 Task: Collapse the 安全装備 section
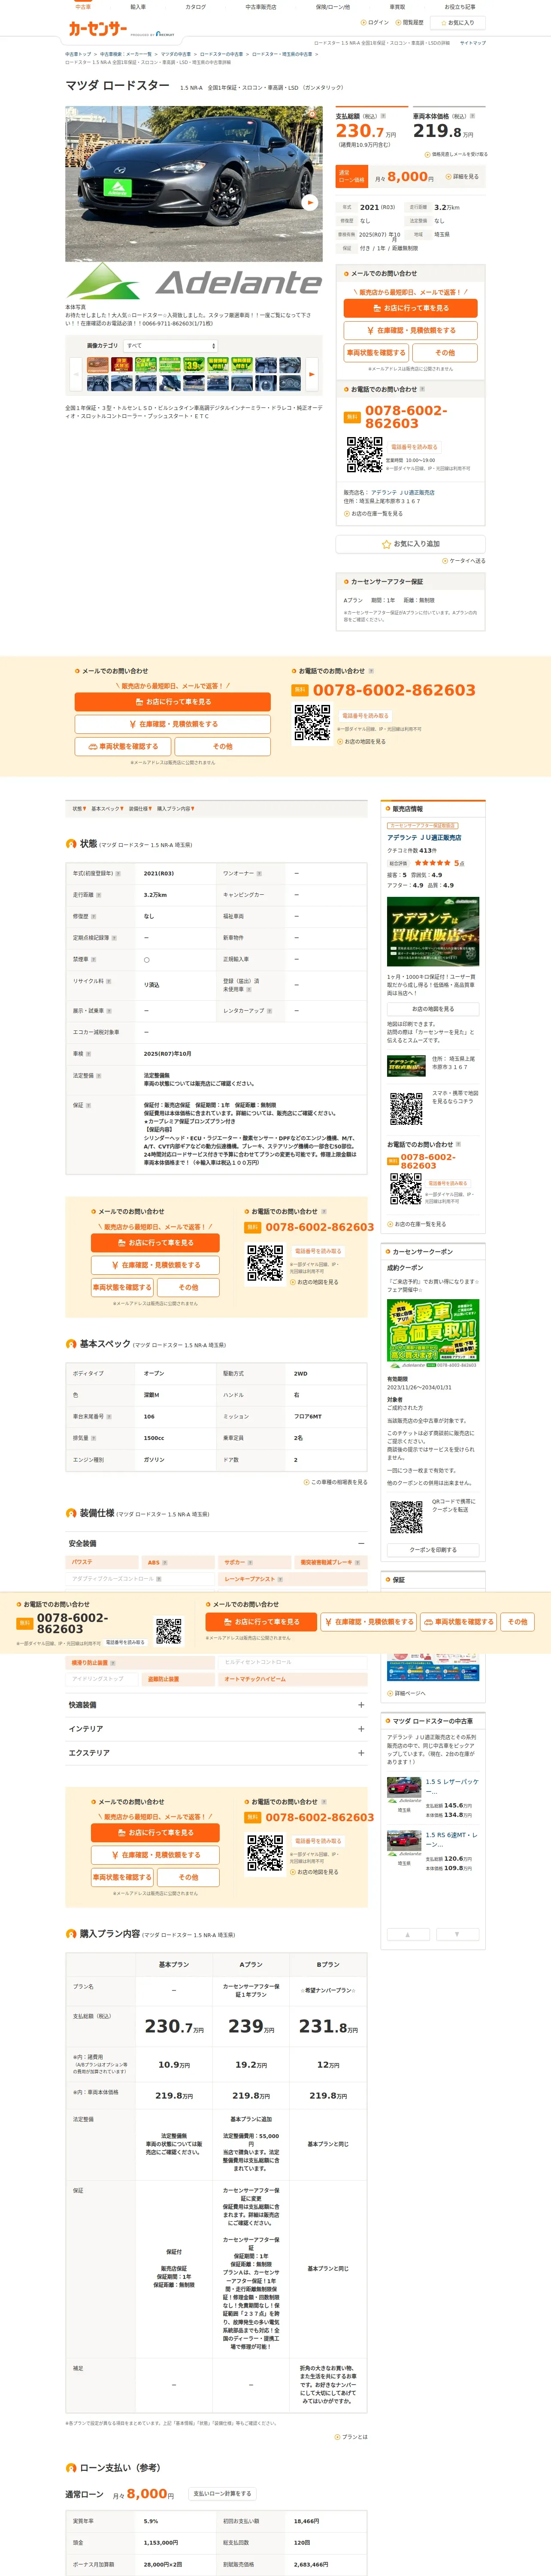[x=361, y=1543]
